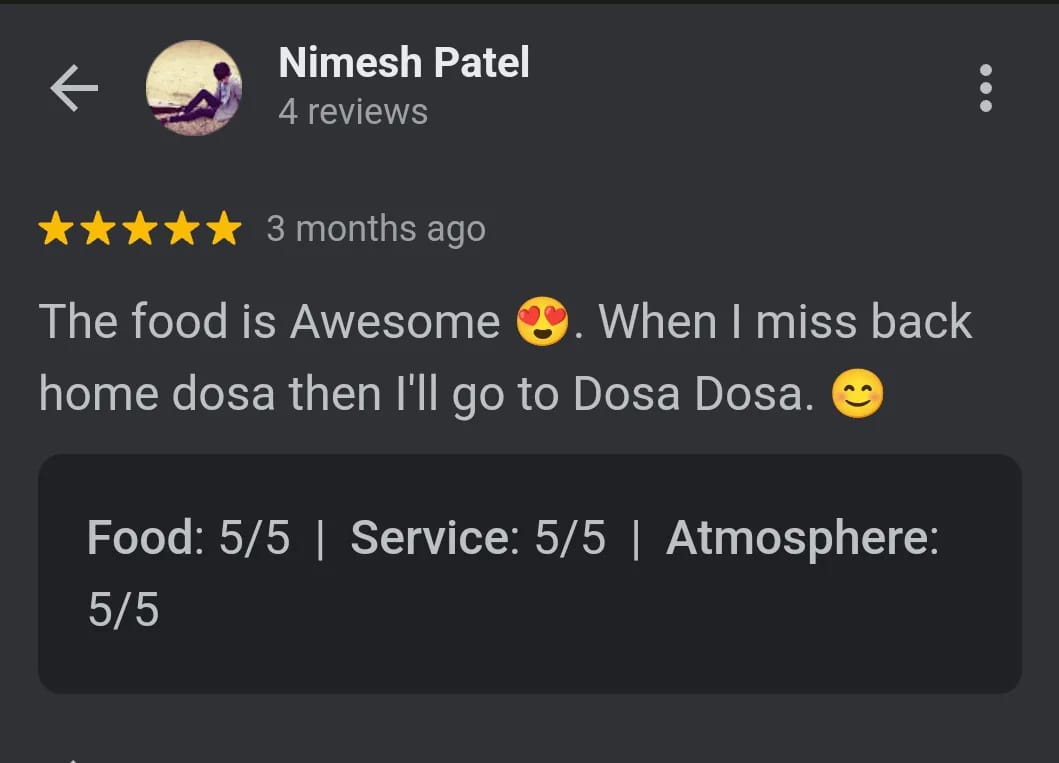Tap the heart-eyes emoji in the review

click(542, 323)
